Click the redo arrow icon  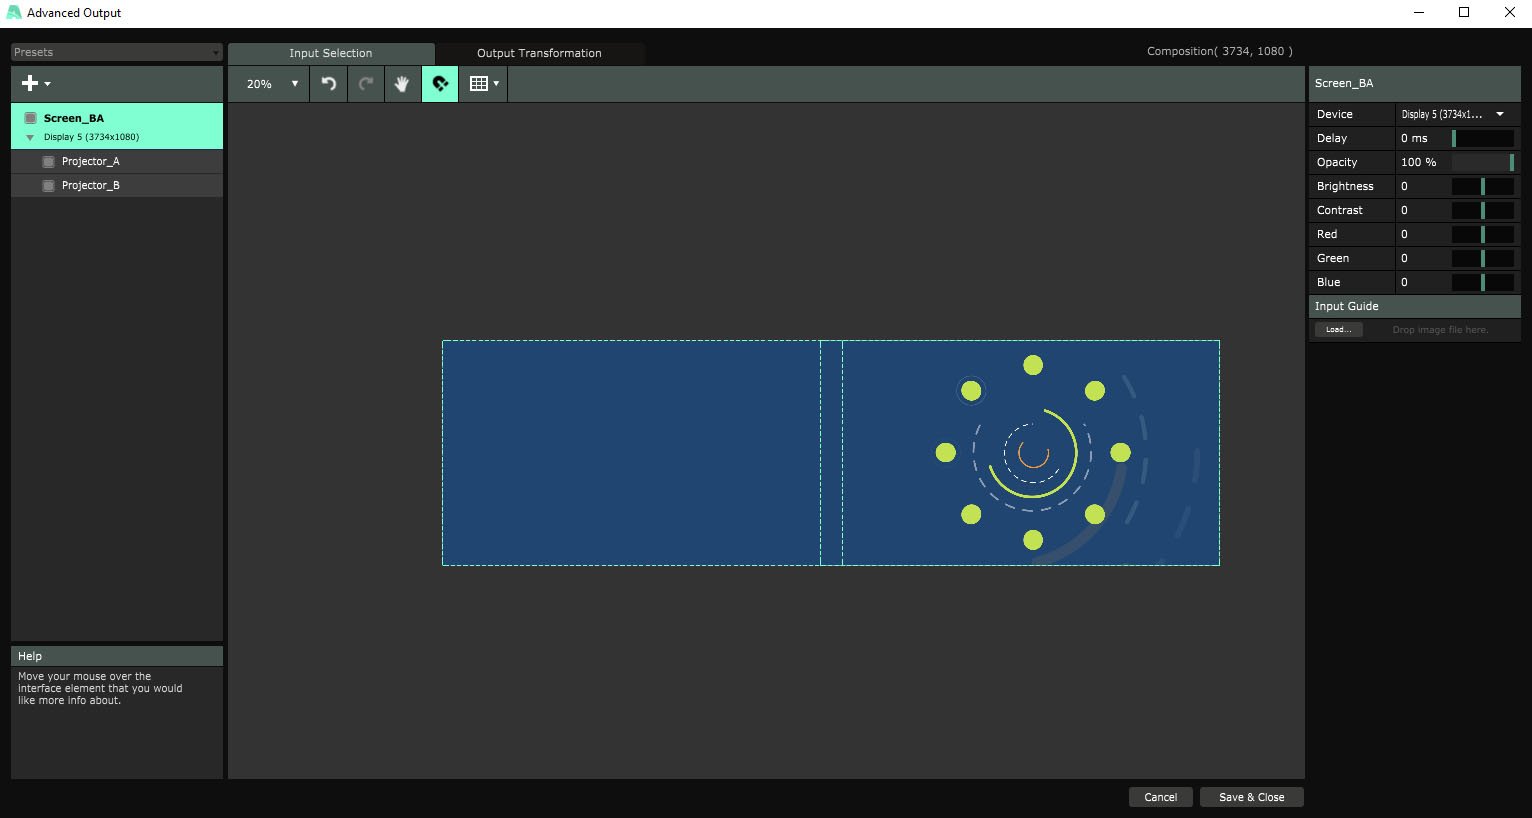coord(366,84)
